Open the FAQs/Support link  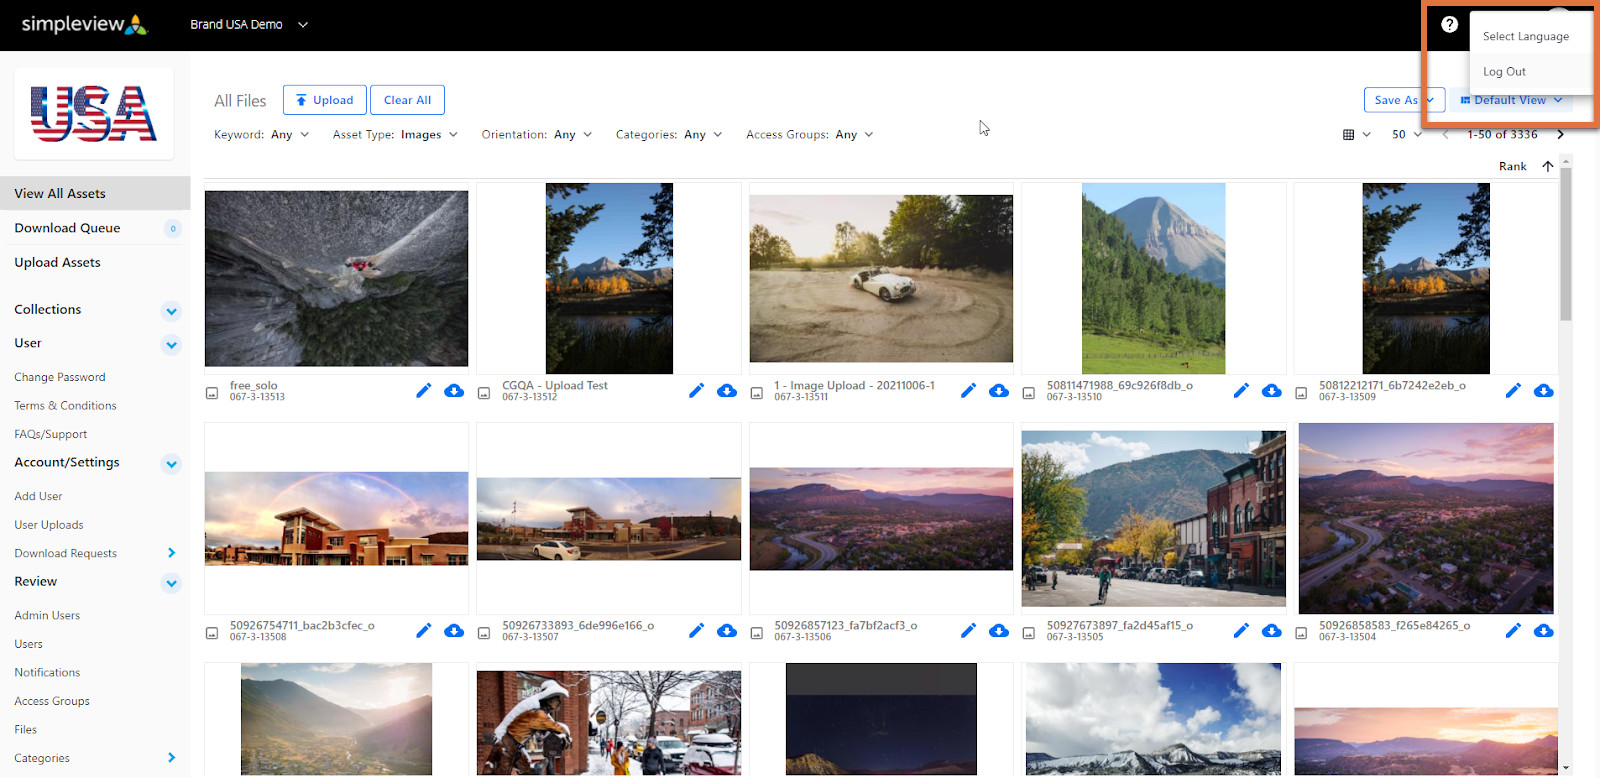point(51,435)
